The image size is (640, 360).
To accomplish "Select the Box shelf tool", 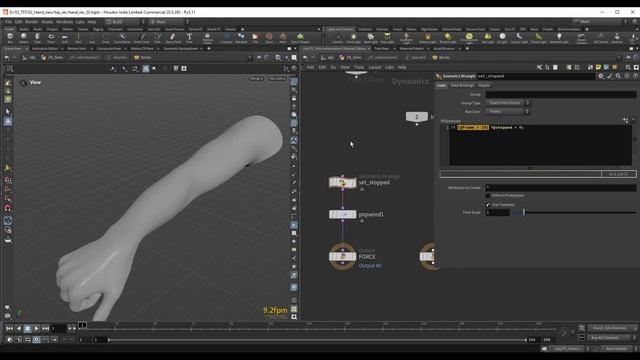I will [10, 38].
